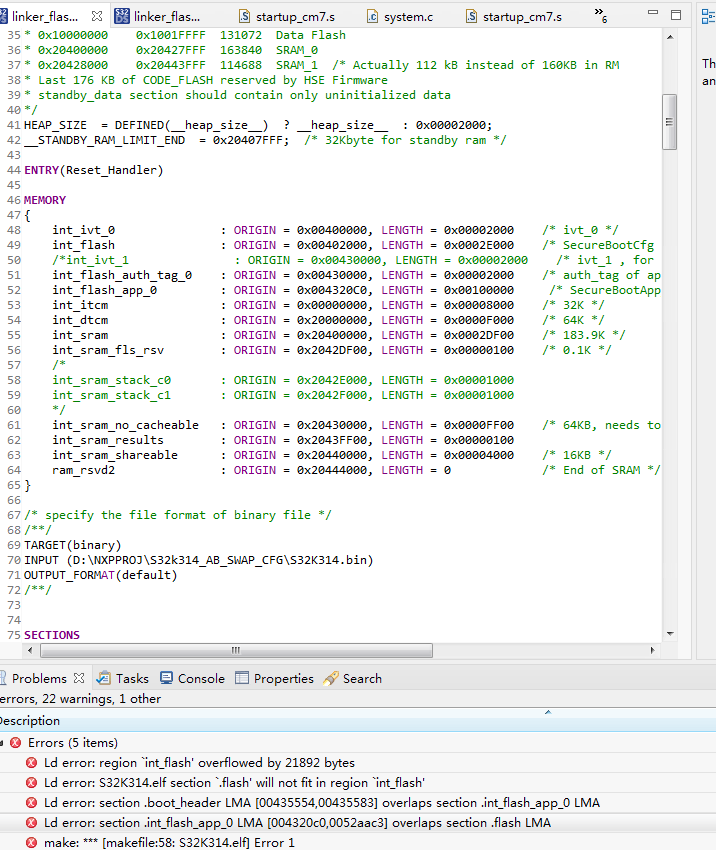
Task: Click the editor scroll down arrow
Action: point(670,633)
